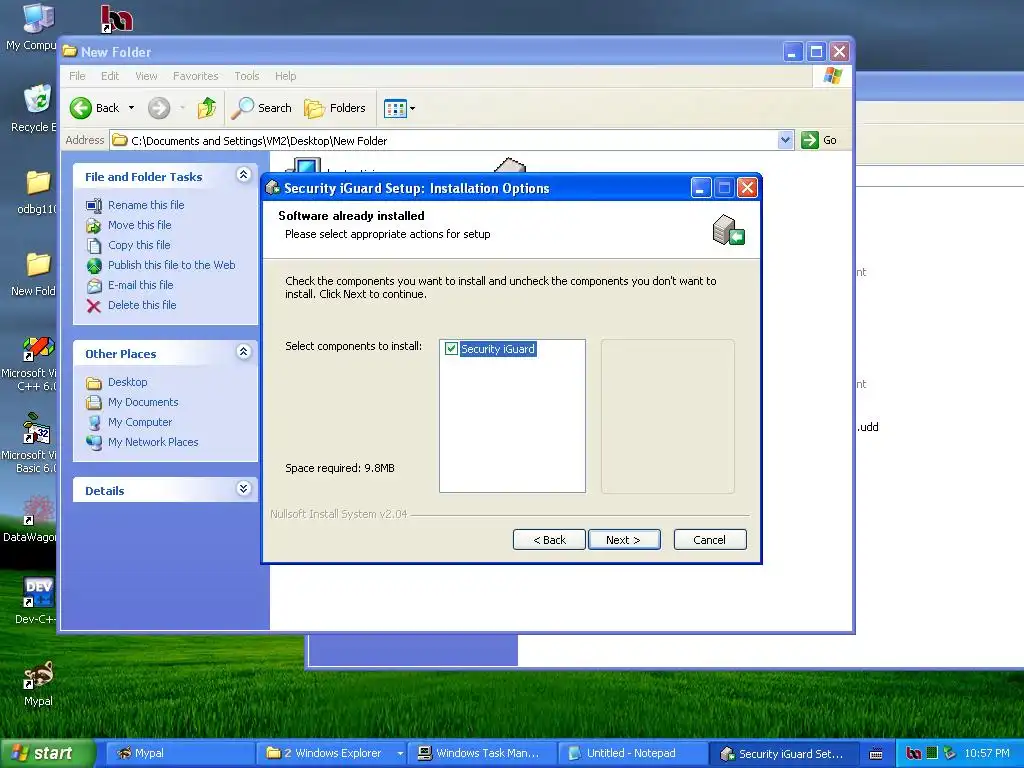
Task: Click Copy this file link
Action: 139,245
